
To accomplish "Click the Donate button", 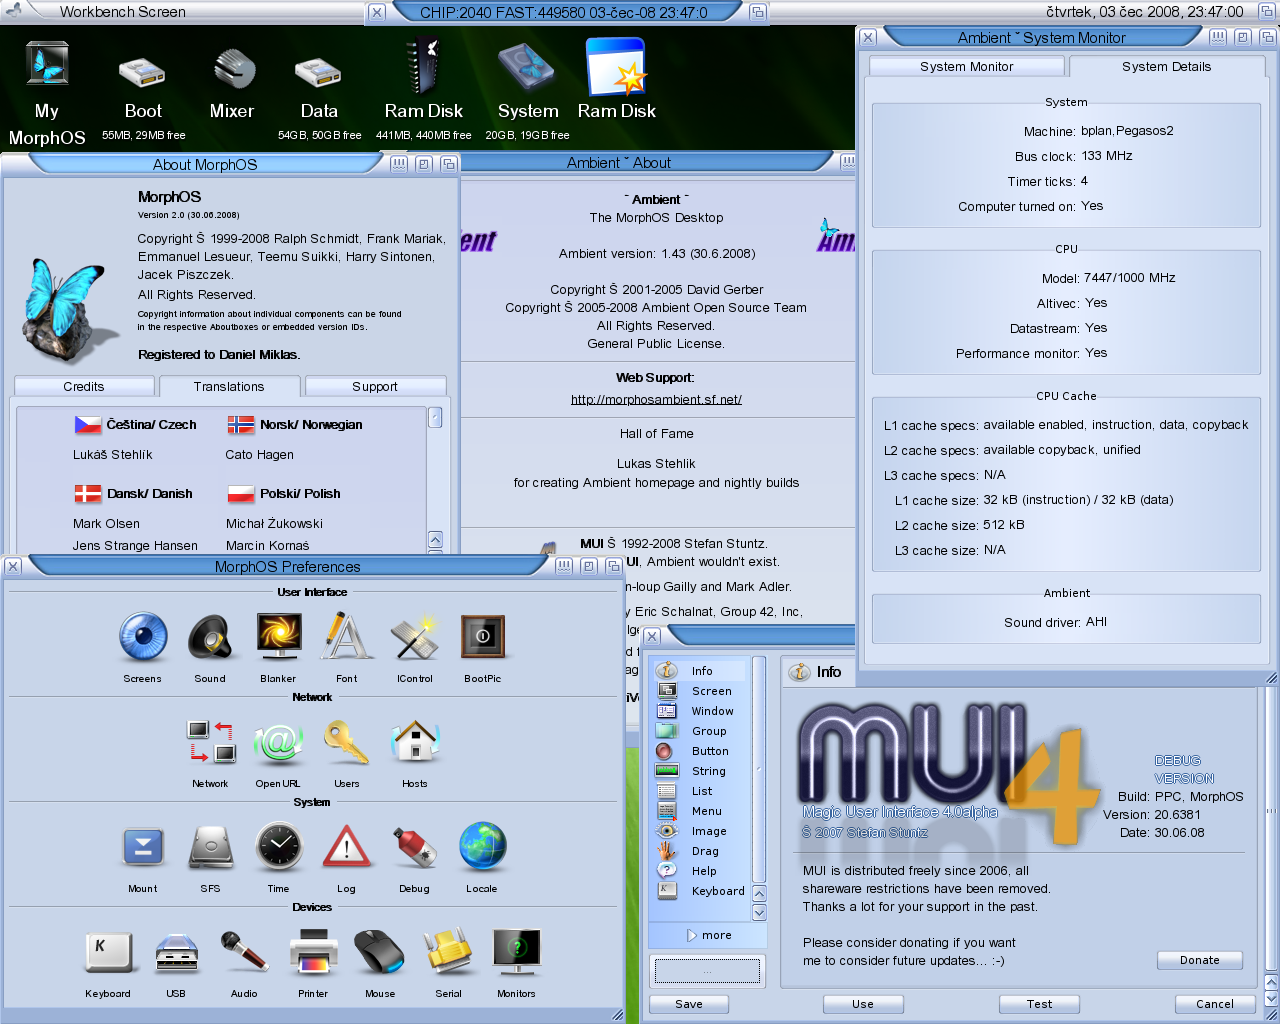I will (x=1199, y=960).
